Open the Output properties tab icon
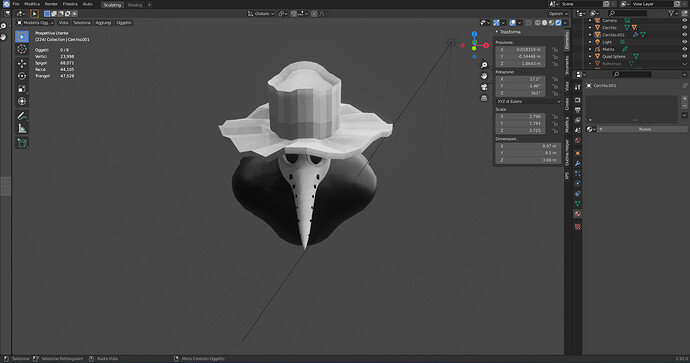The image size is (690, 363). pos(577,110)
